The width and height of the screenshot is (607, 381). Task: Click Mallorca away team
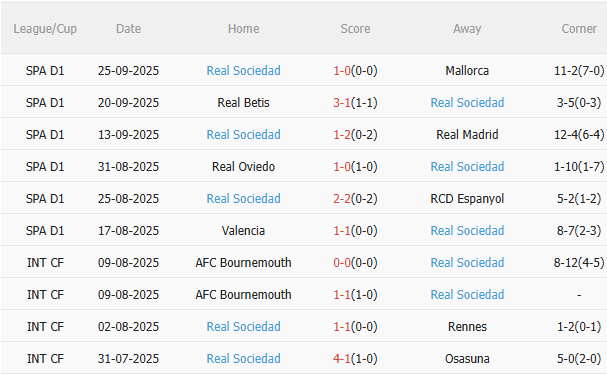click(467, 70)
